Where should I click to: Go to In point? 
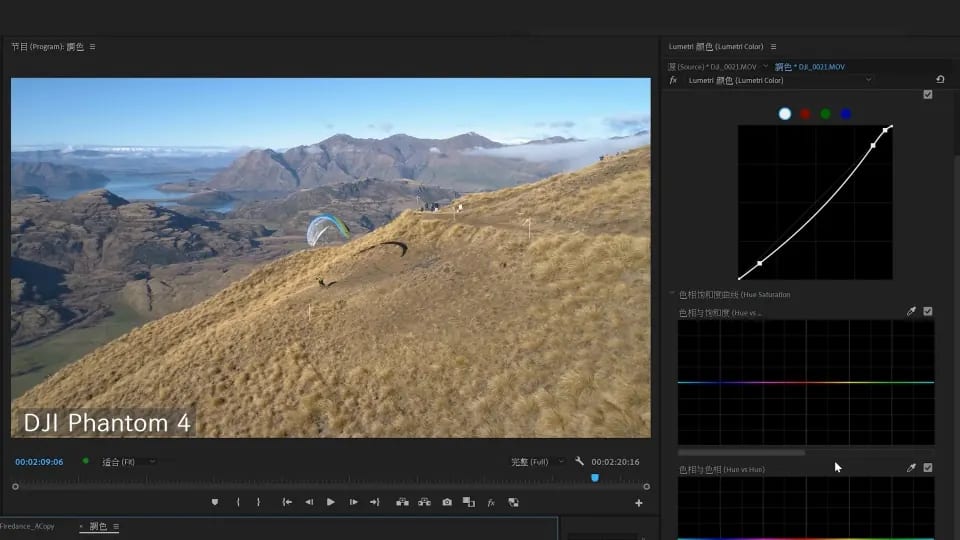(x=287, y=502)
